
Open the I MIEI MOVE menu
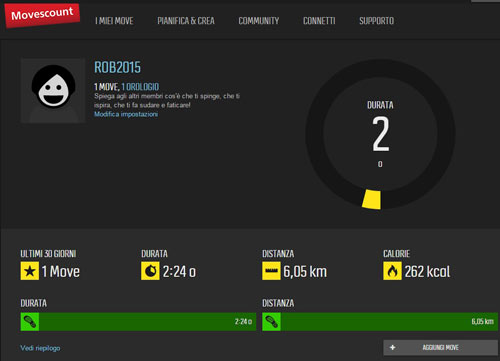[x=114, y=21]
